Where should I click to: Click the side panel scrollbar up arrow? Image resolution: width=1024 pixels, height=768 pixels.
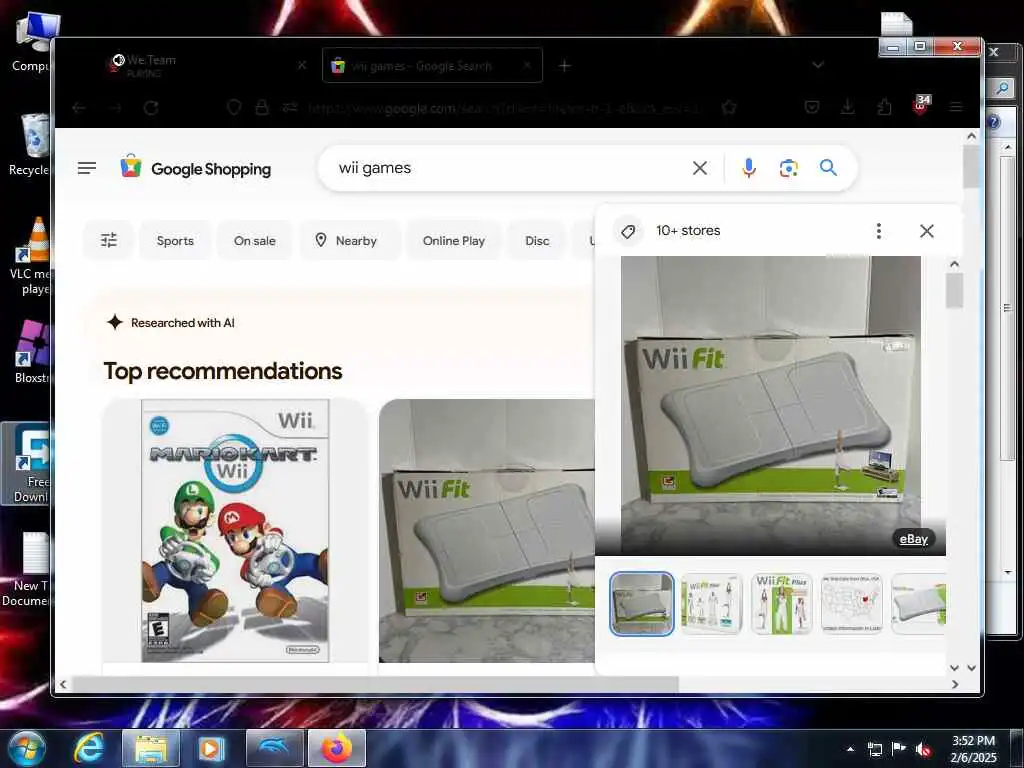tap(954, 264)
